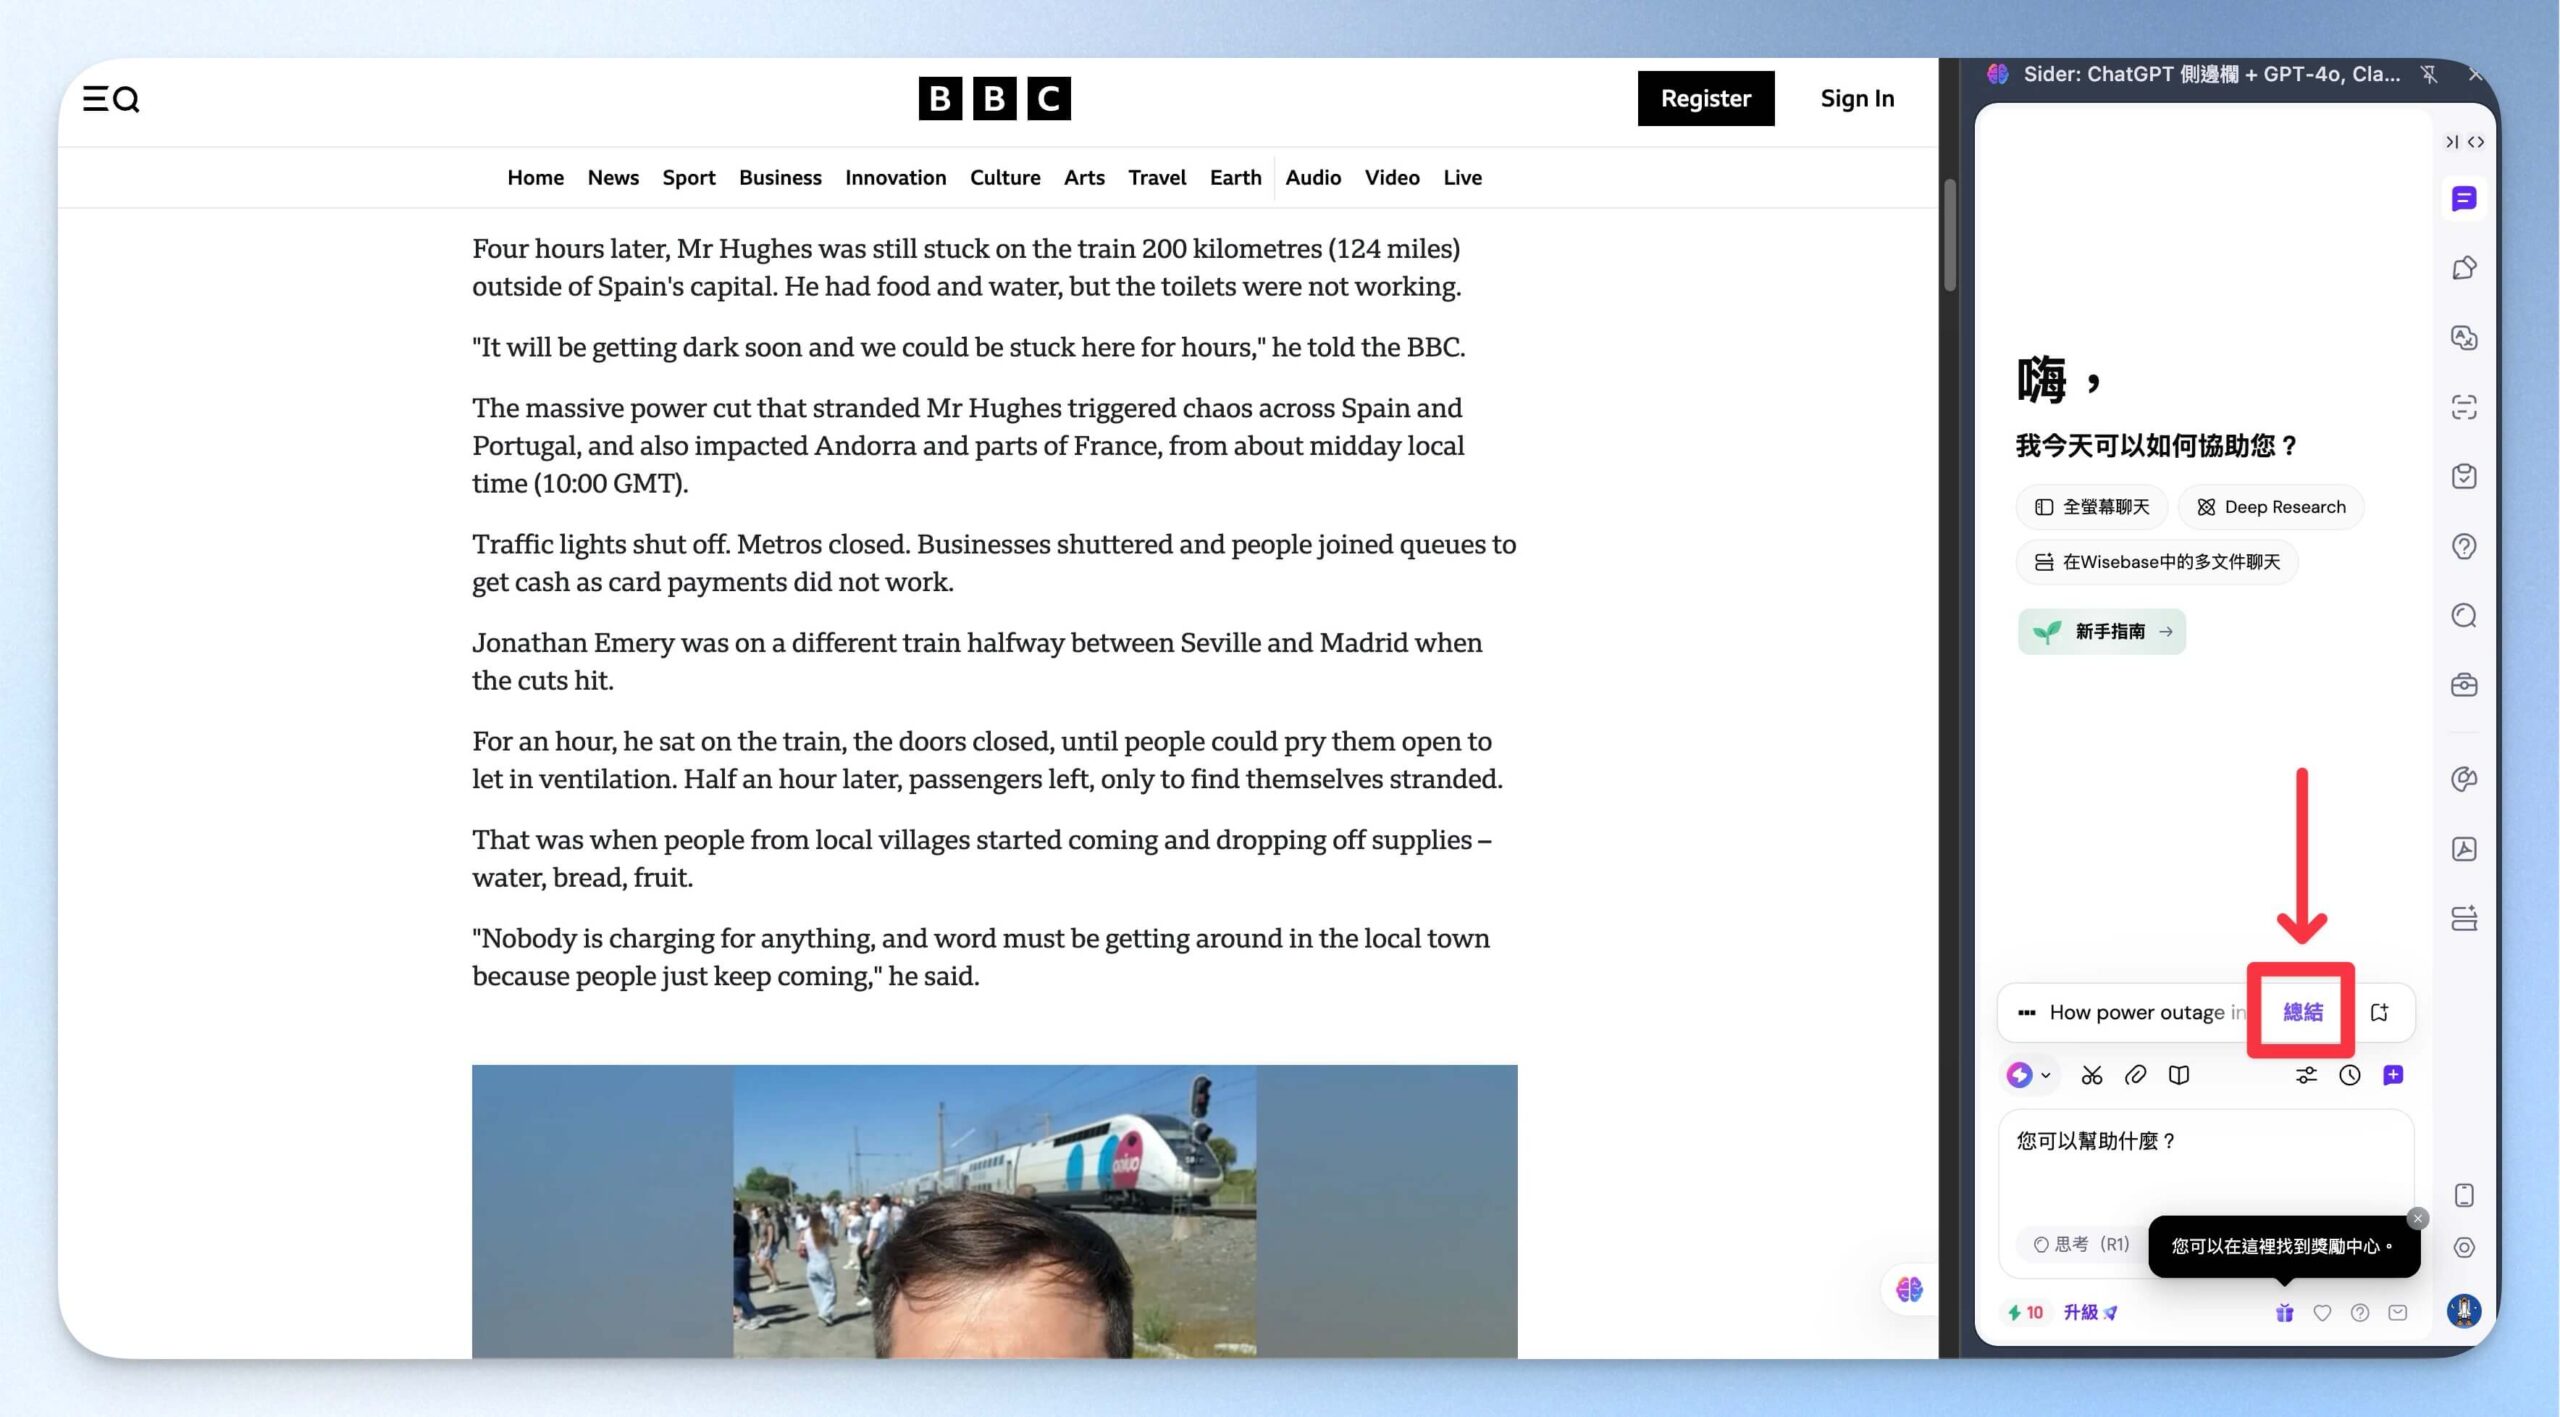This screenshot has width=2560, height=1417.
Task: Click the gift rewards center icon
Action: [x=2284, y=1313]
